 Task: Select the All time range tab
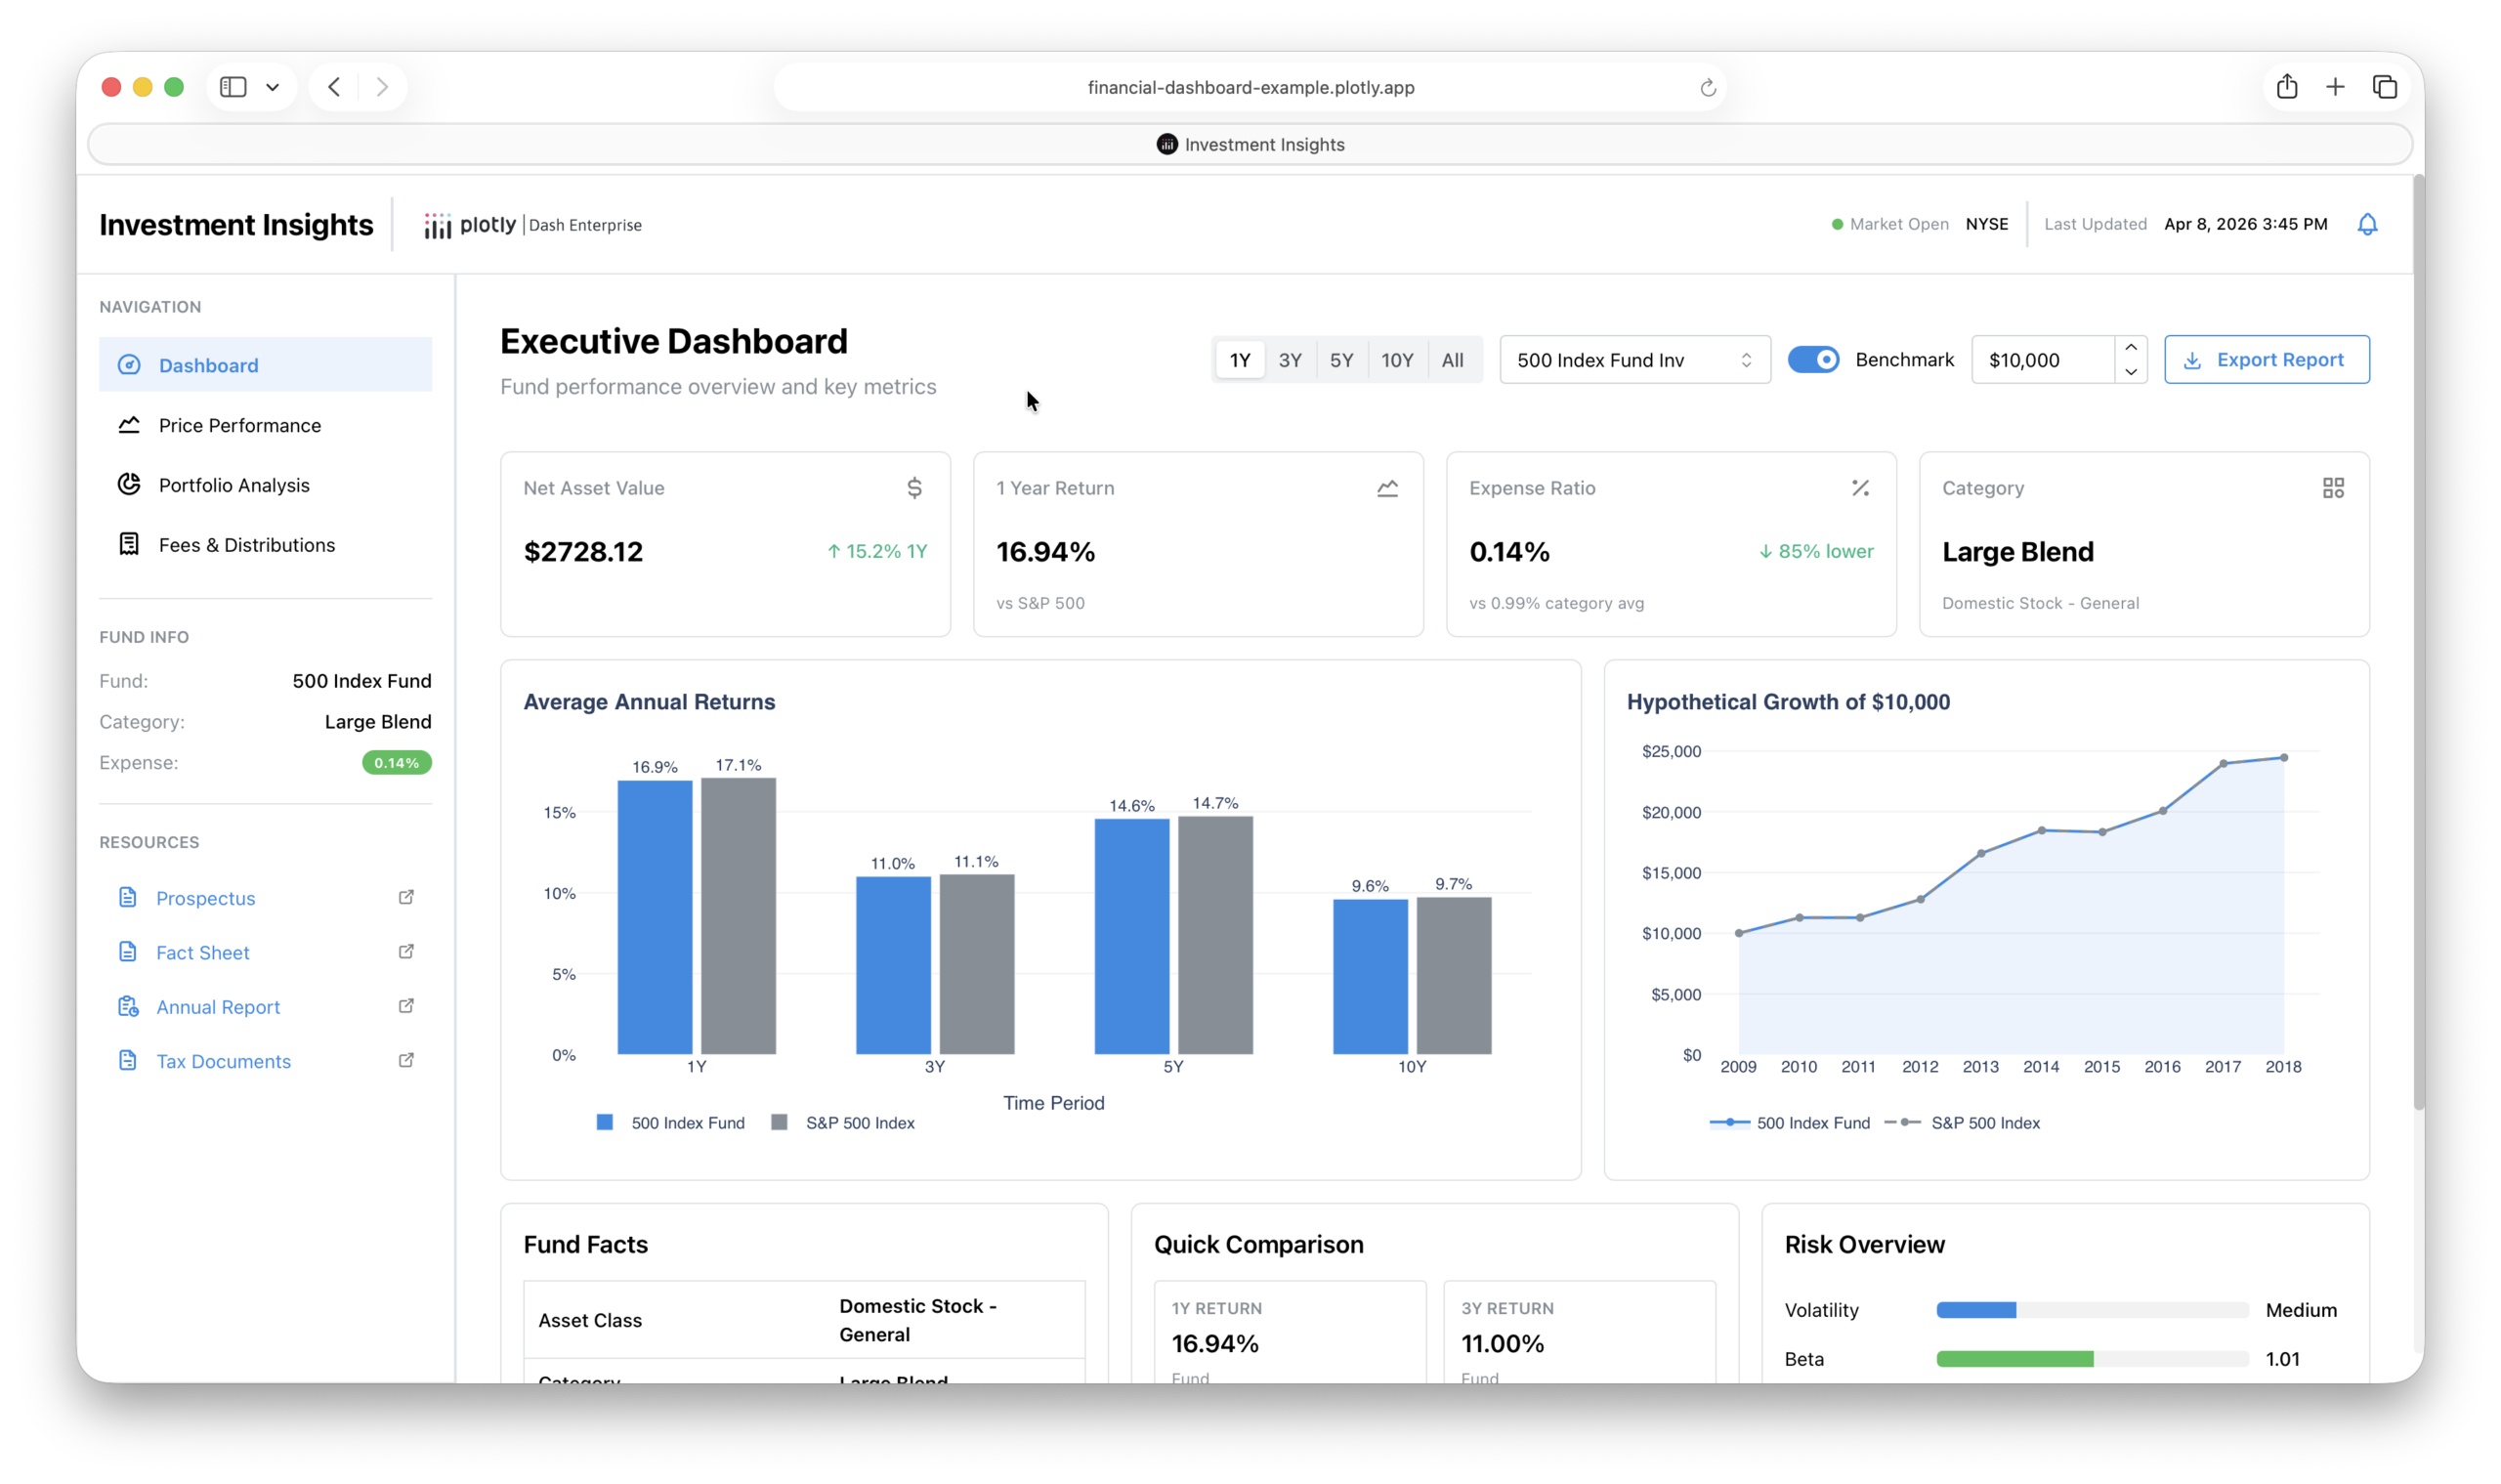tap(1452, 359)
